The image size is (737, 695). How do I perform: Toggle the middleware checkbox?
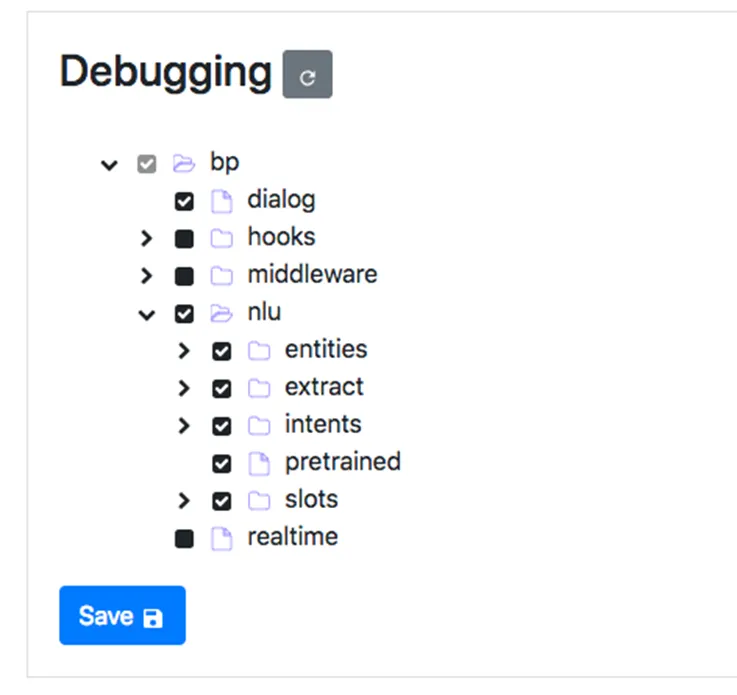tap(184, 276)
